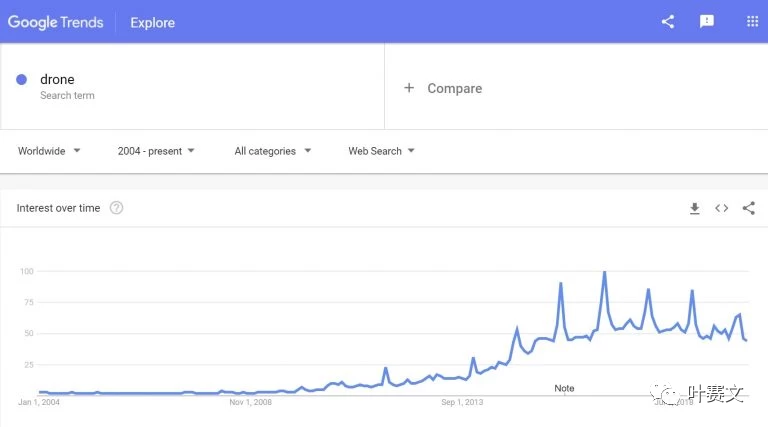Click the plus icon next to Compare
This screenshot has width=768, height=427.
(409, 88)
